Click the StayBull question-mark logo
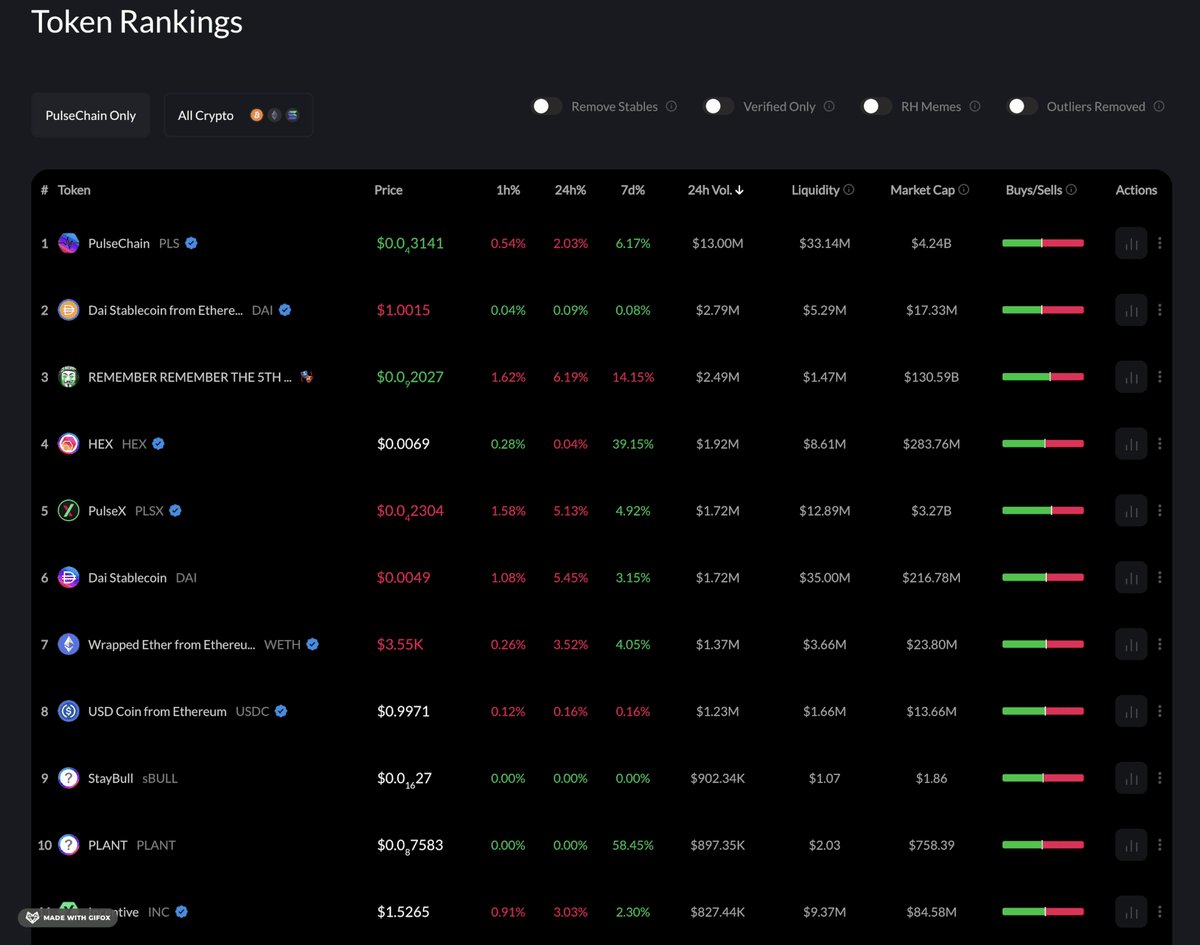This screenshot has height=945, width=1200. point(68,778)
